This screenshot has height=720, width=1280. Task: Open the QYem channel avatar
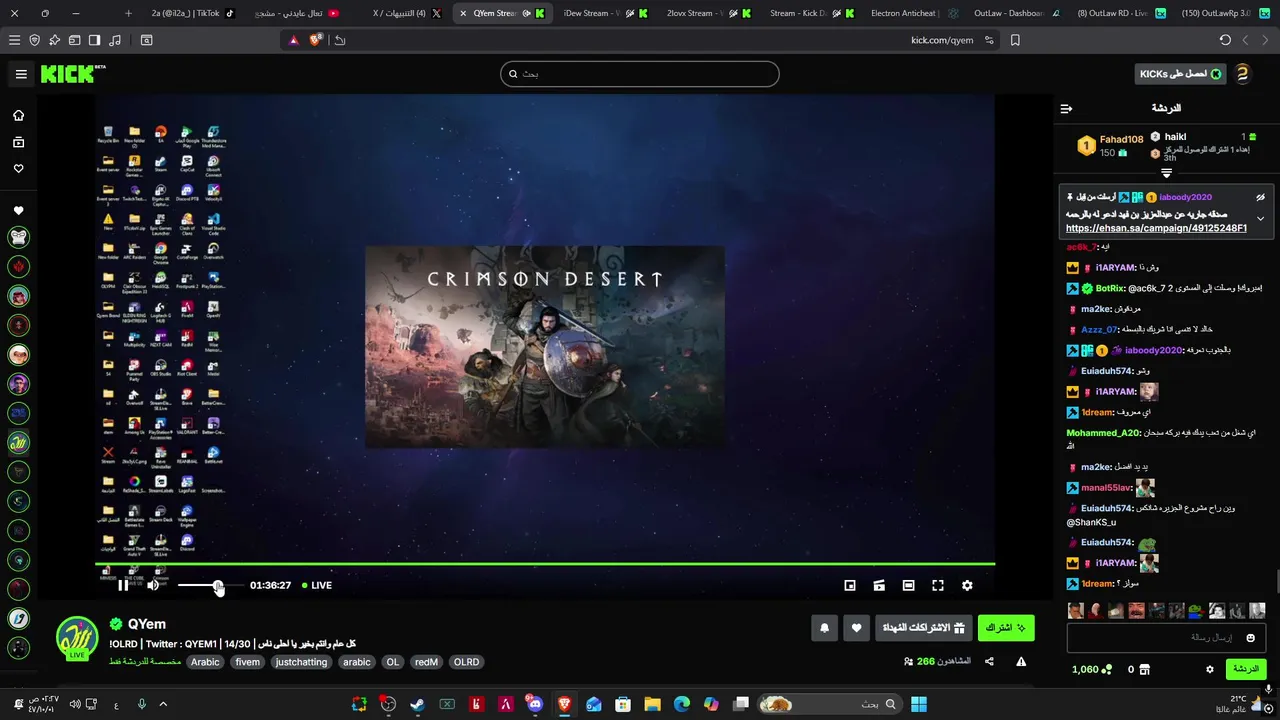pyautogui.click(x=77, y=638)
